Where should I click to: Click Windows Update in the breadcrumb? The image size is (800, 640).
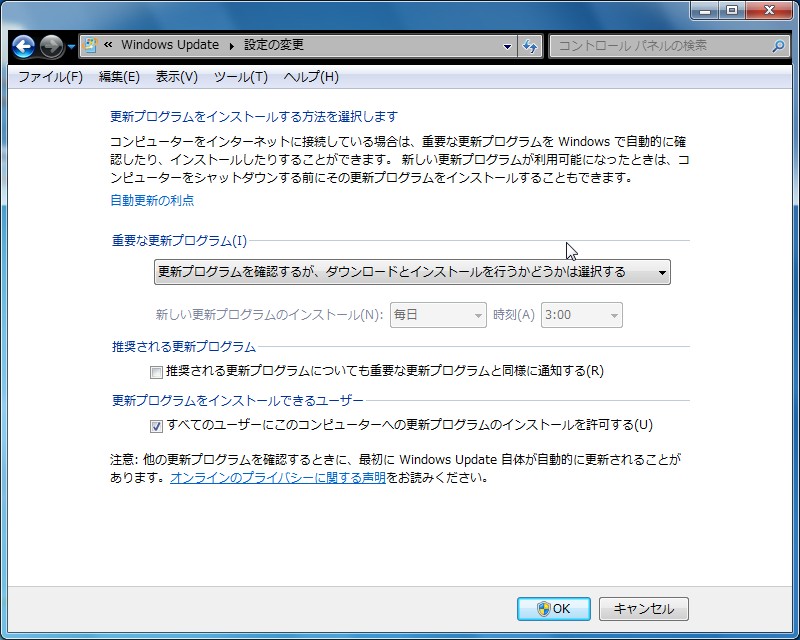(x=170, y=45)
